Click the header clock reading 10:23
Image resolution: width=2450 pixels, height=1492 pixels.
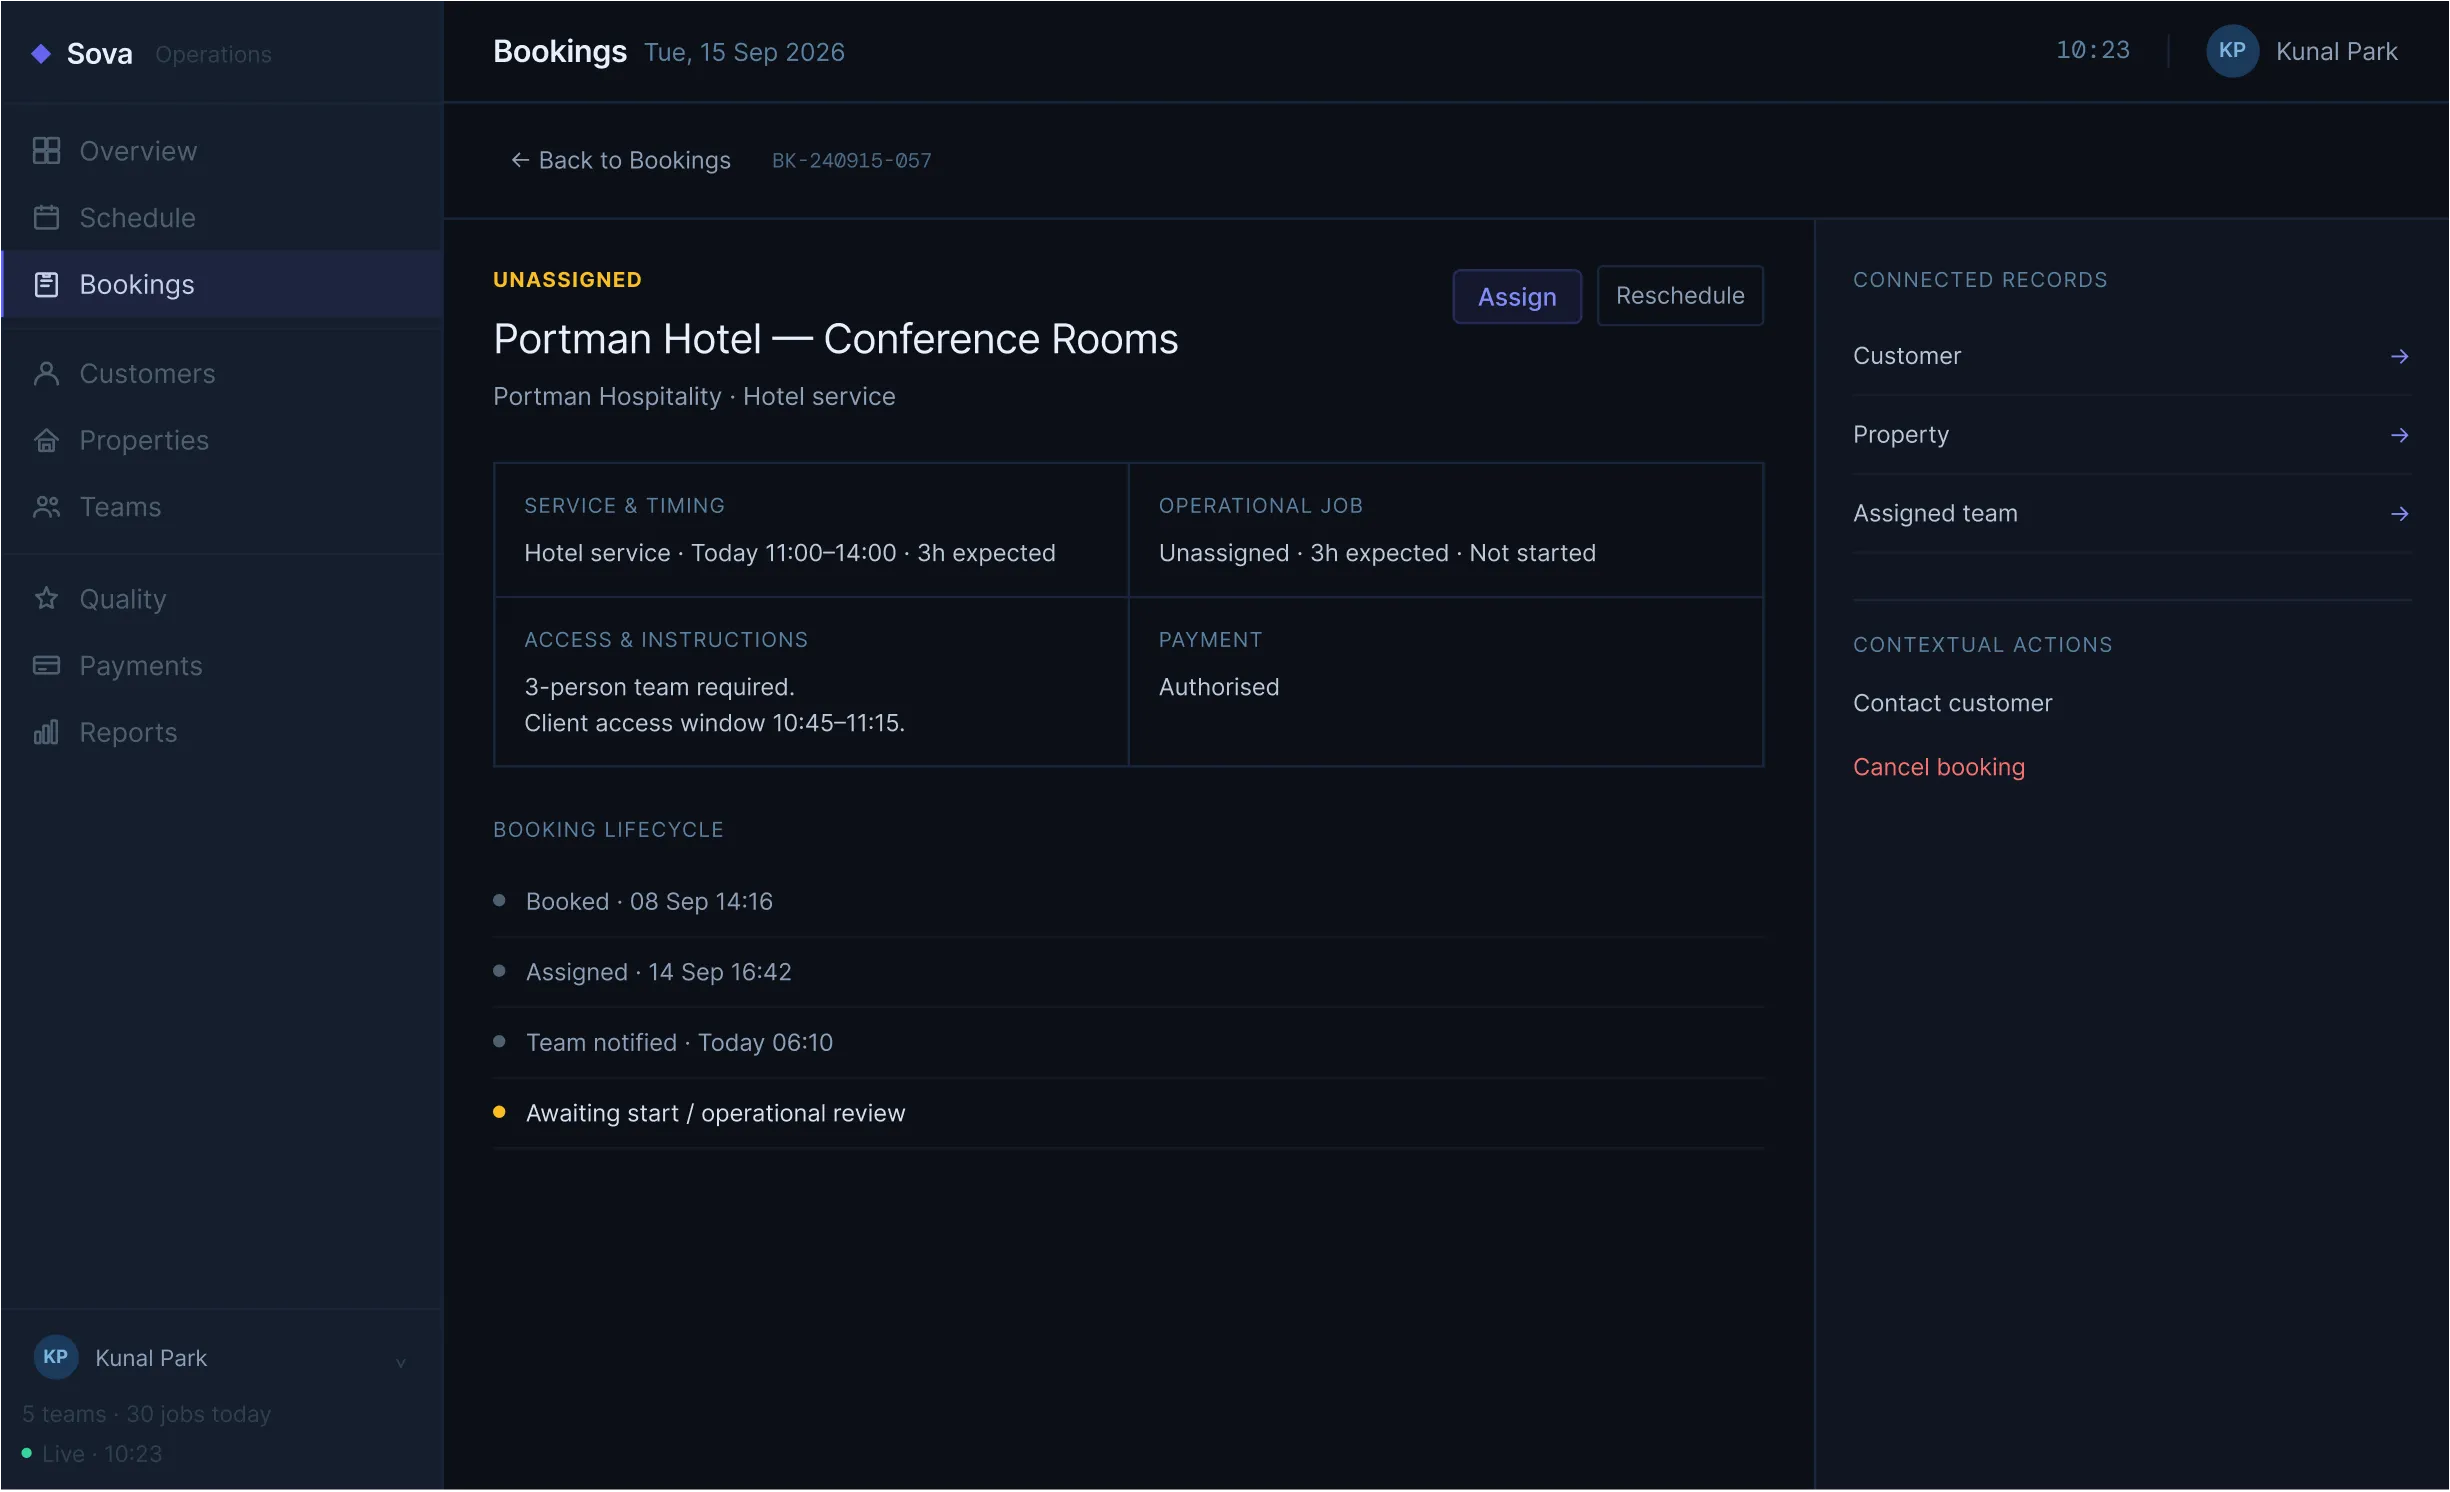click(x=2092, y=50)
